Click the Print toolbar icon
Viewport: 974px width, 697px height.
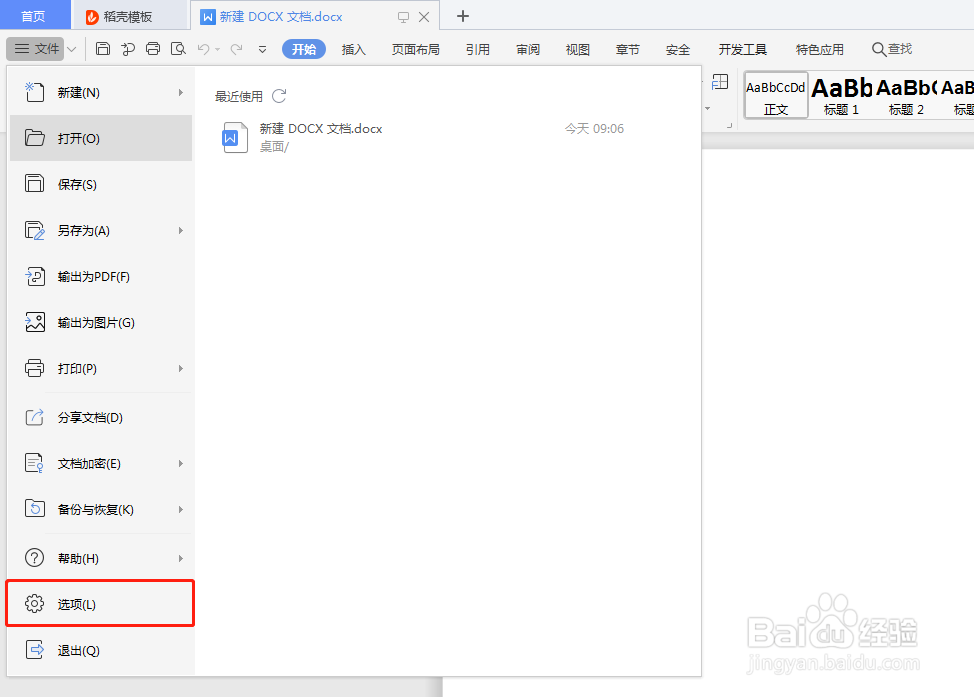[x=153, y=49]
